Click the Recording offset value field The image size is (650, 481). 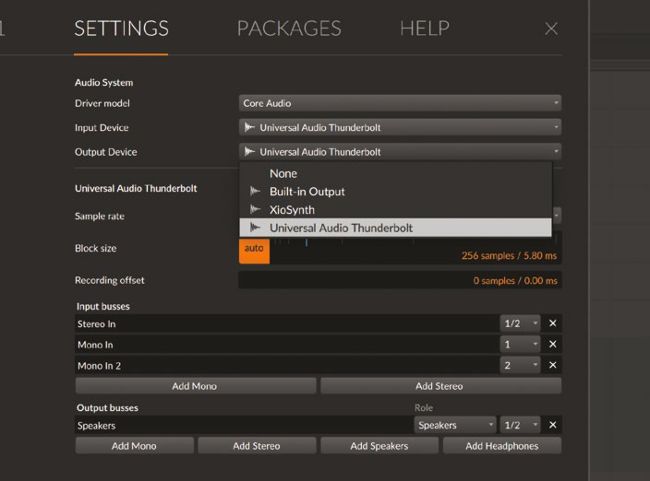[x=400, y=281]
